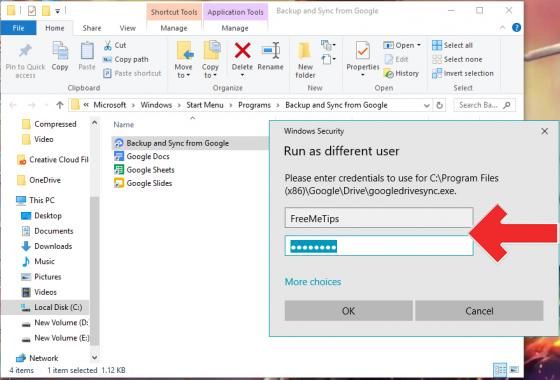Click into the FreeMeTips username field
Viewport: 560px width, 380px height.
pyautogui.click(x=379, y=218)
